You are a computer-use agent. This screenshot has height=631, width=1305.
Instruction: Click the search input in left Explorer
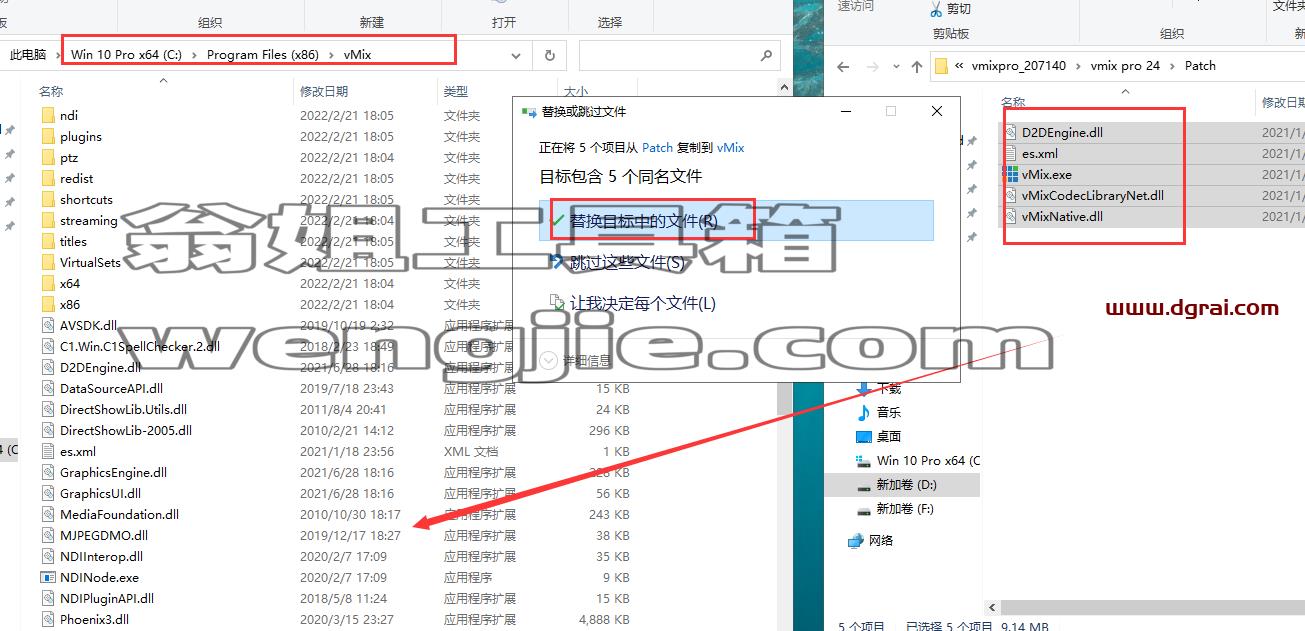coord(666,56)
